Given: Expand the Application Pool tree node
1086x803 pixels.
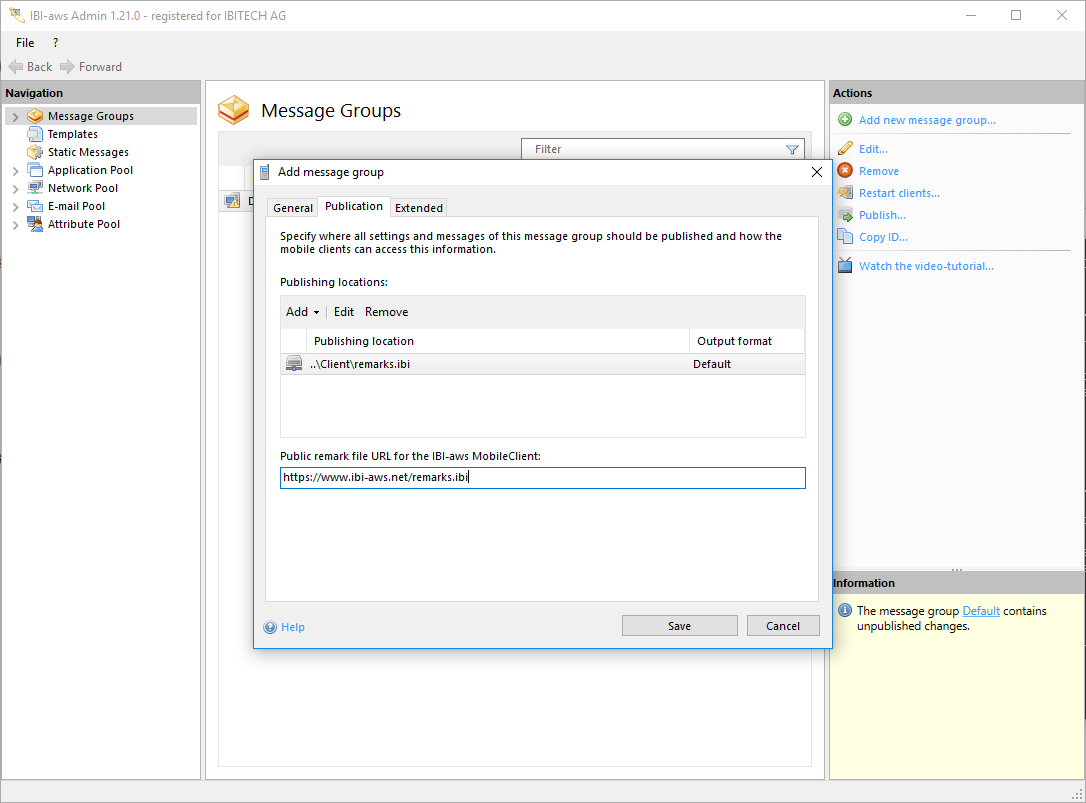Looking at the screenshot, I should [15, 171].
